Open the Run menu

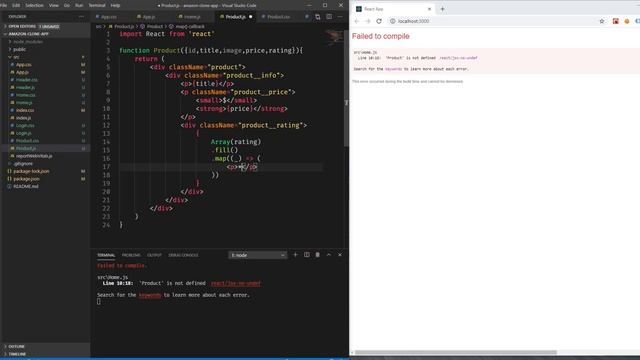pos(79,5)
